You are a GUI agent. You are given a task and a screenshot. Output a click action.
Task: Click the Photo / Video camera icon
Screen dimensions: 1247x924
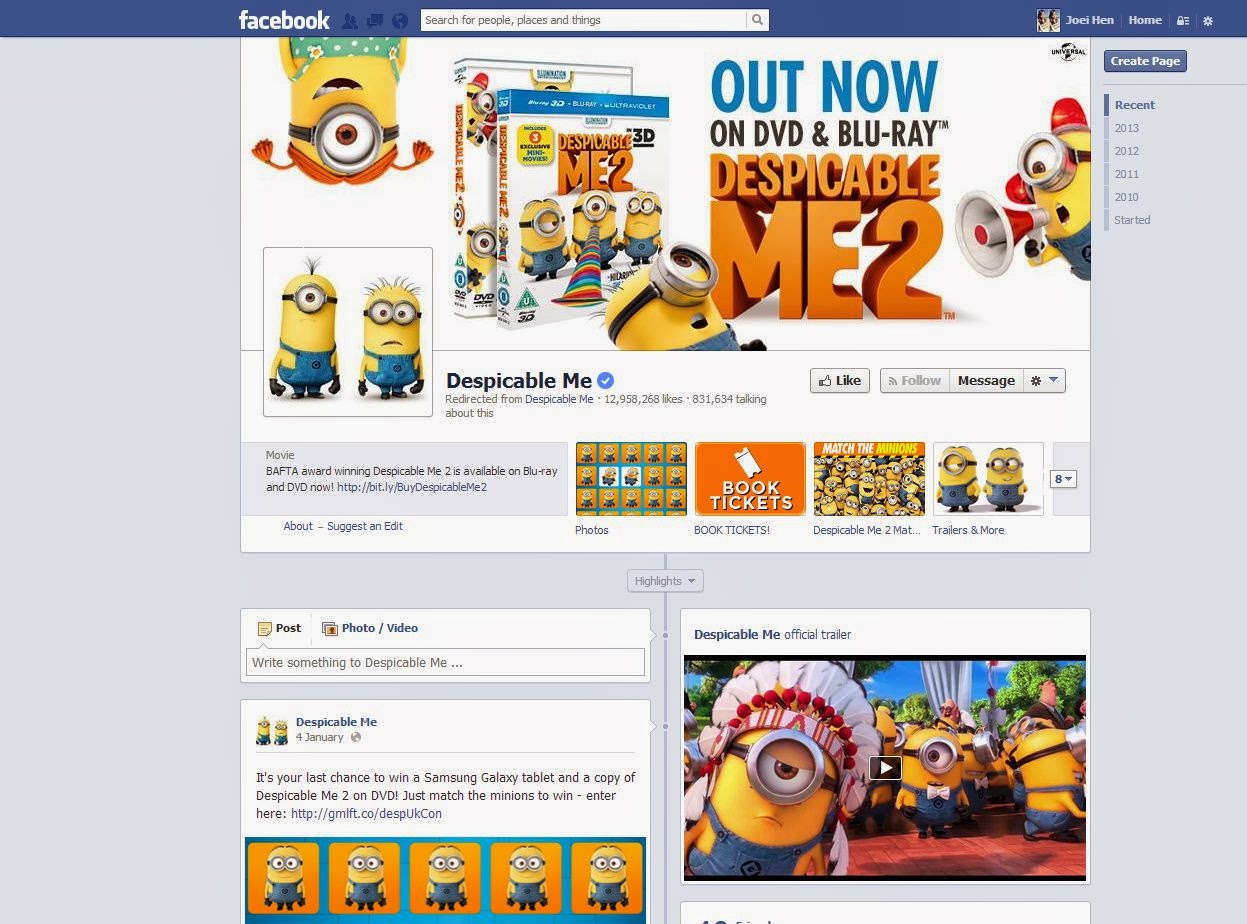pyautogui.click(x=330, y=629)
